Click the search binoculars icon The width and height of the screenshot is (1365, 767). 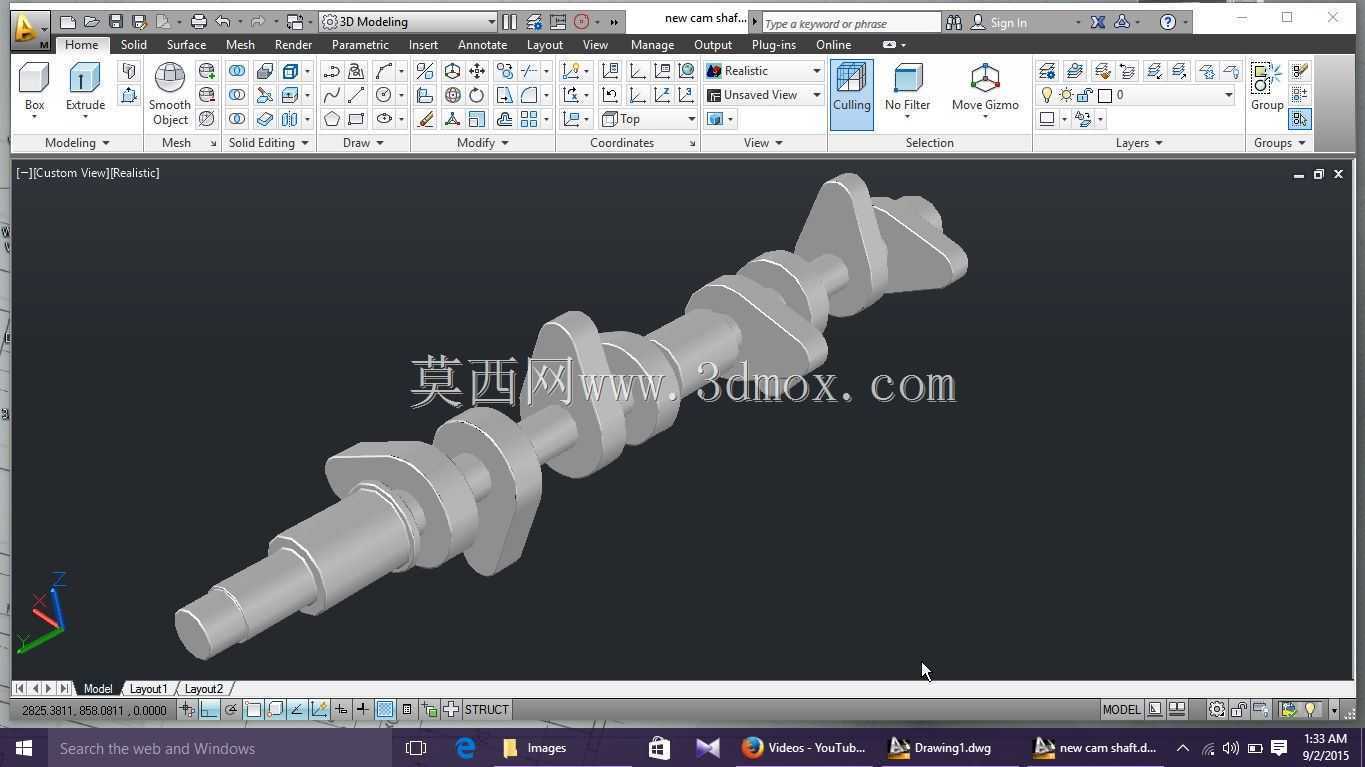pyautogui.click(x=954, y=22)
